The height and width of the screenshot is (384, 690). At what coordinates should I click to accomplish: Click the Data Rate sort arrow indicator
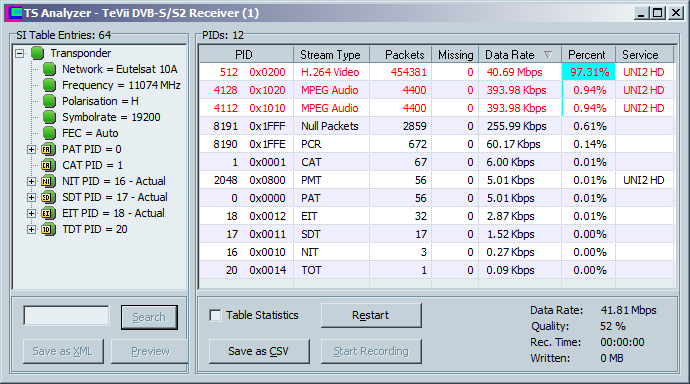pyautogui.click(x=548, y=55)
